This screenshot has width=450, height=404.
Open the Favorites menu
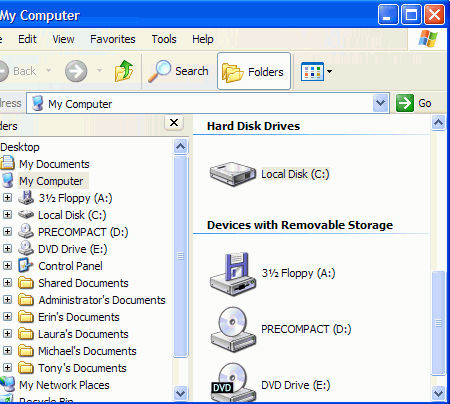pos(113,39)
